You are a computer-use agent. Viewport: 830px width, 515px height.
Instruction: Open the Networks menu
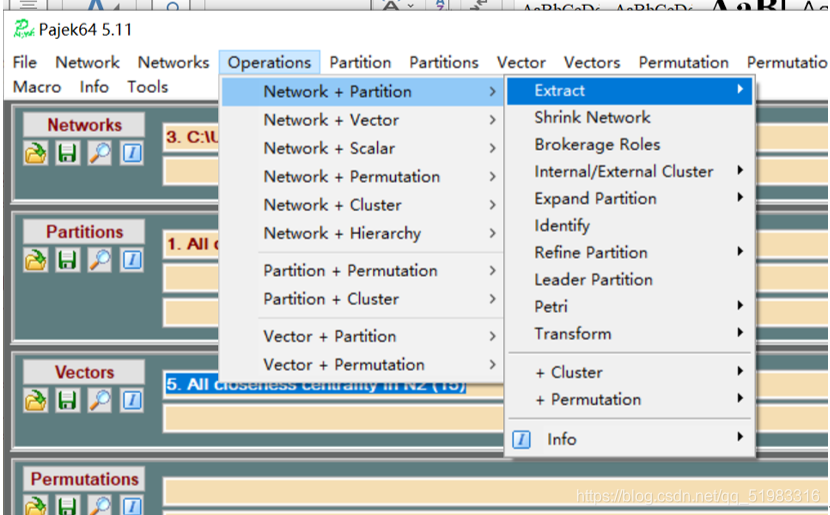(174, 62)
